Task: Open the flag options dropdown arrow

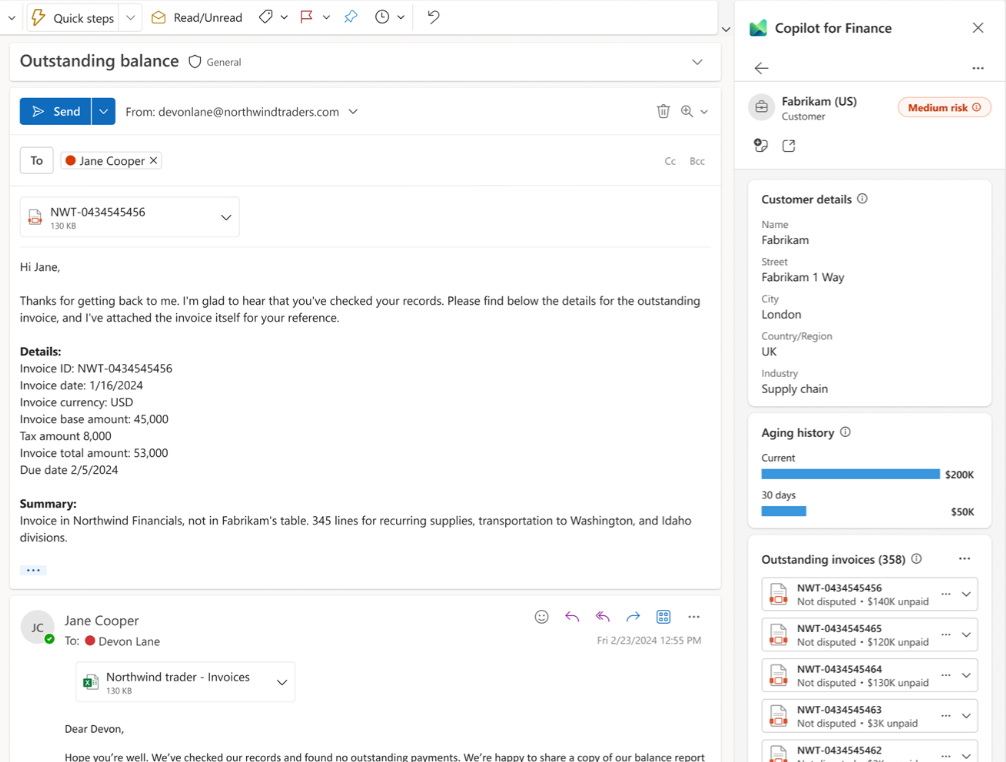Action: (x=326, y=17)
